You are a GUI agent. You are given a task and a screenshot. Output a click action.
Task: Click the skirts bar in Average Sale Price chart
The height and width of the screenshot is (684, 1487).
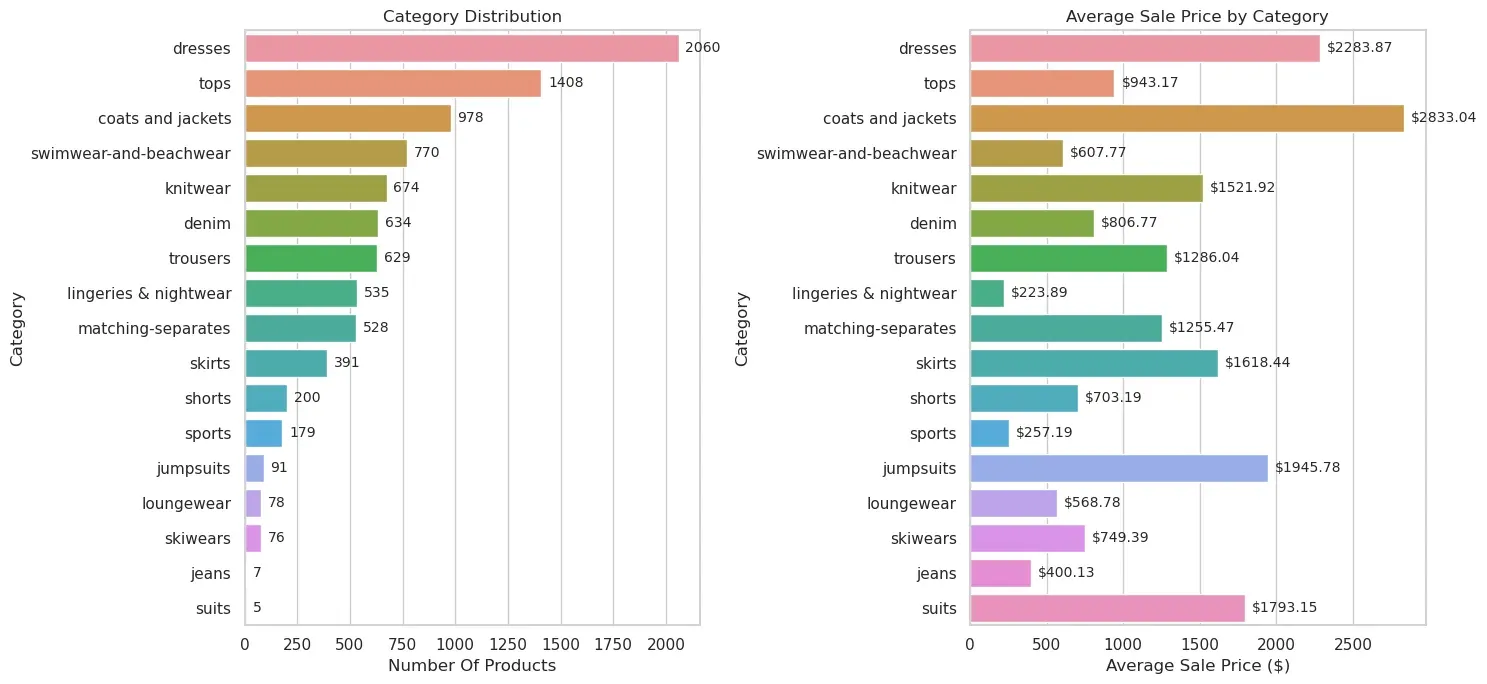tap(1094, 363)
